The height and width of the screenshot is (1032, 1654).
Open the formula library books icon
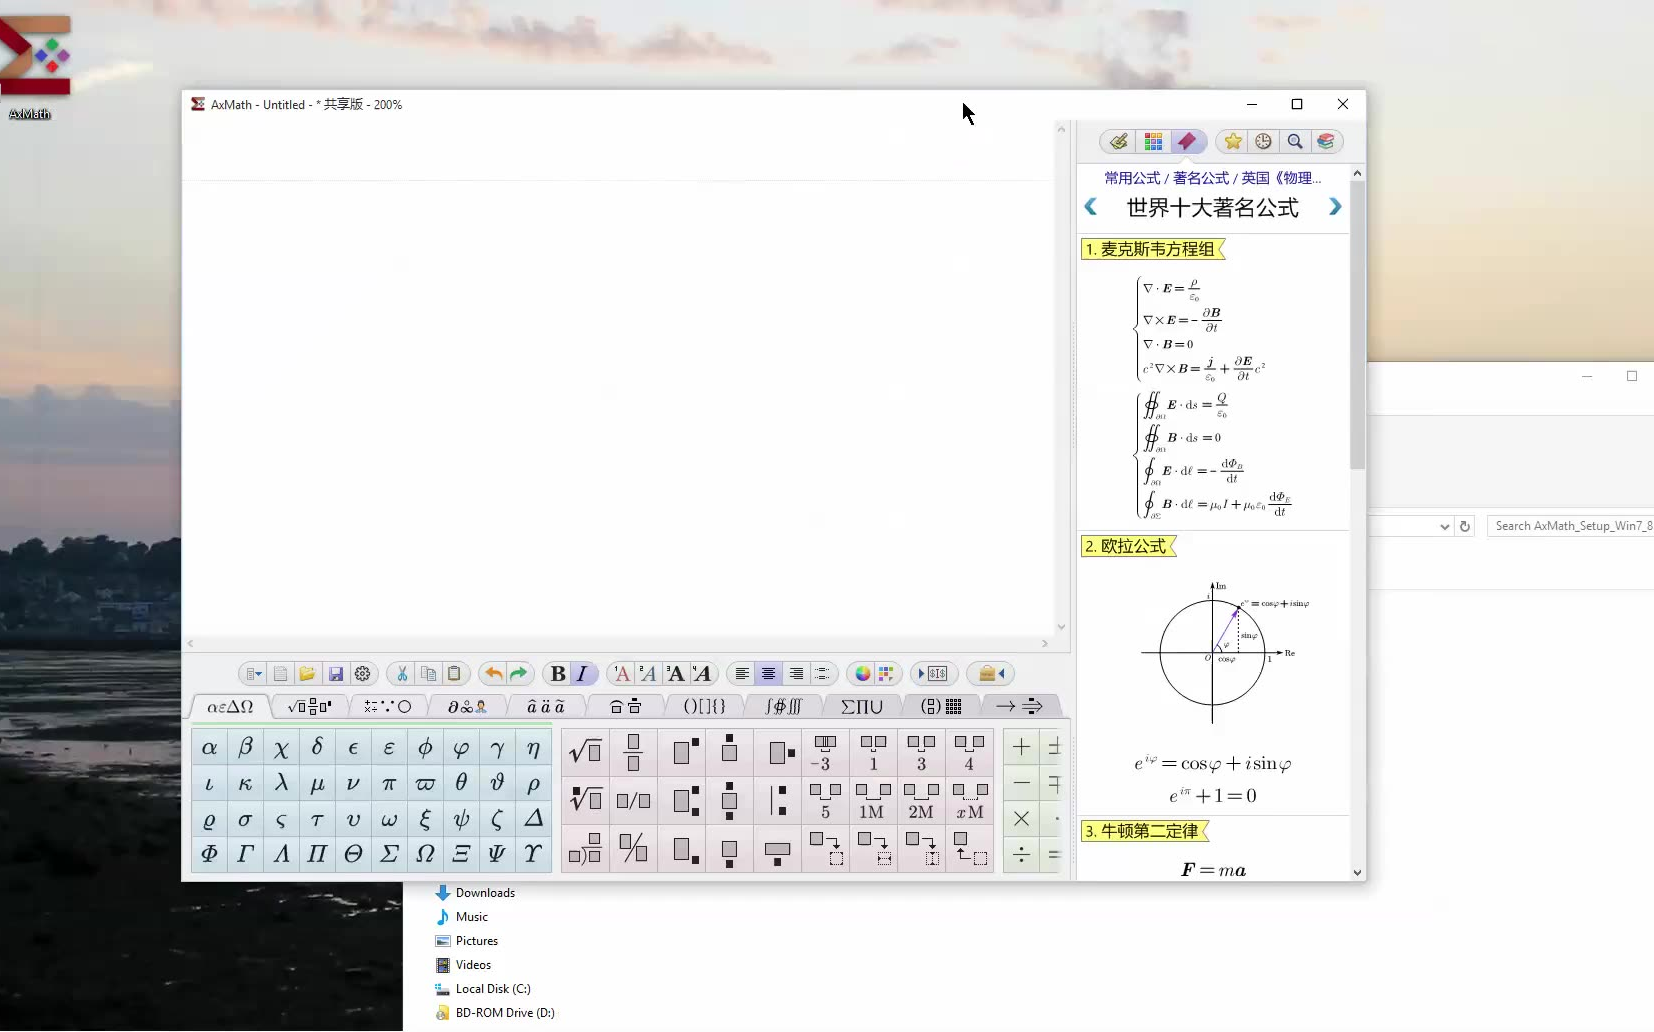pyautogui.click(x=1327, y=141)
